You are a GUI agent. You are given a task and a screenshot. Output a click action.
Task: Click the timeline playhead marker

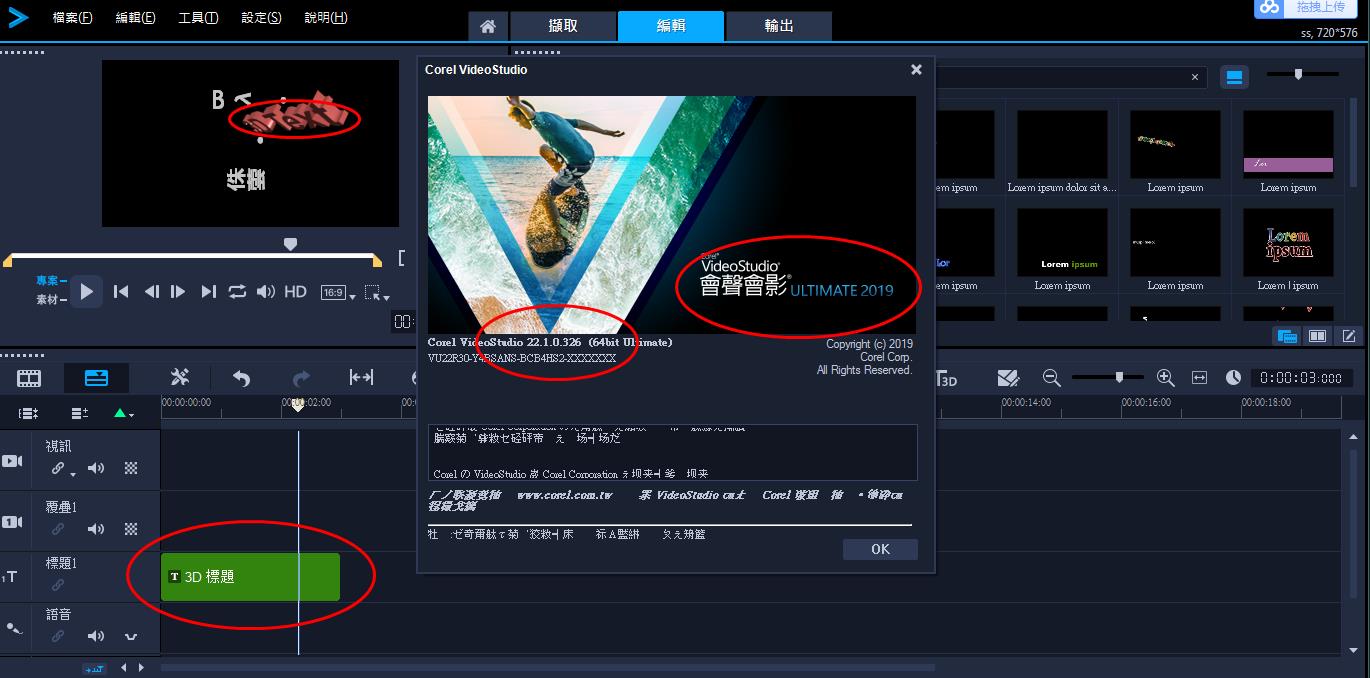point(297,404)
